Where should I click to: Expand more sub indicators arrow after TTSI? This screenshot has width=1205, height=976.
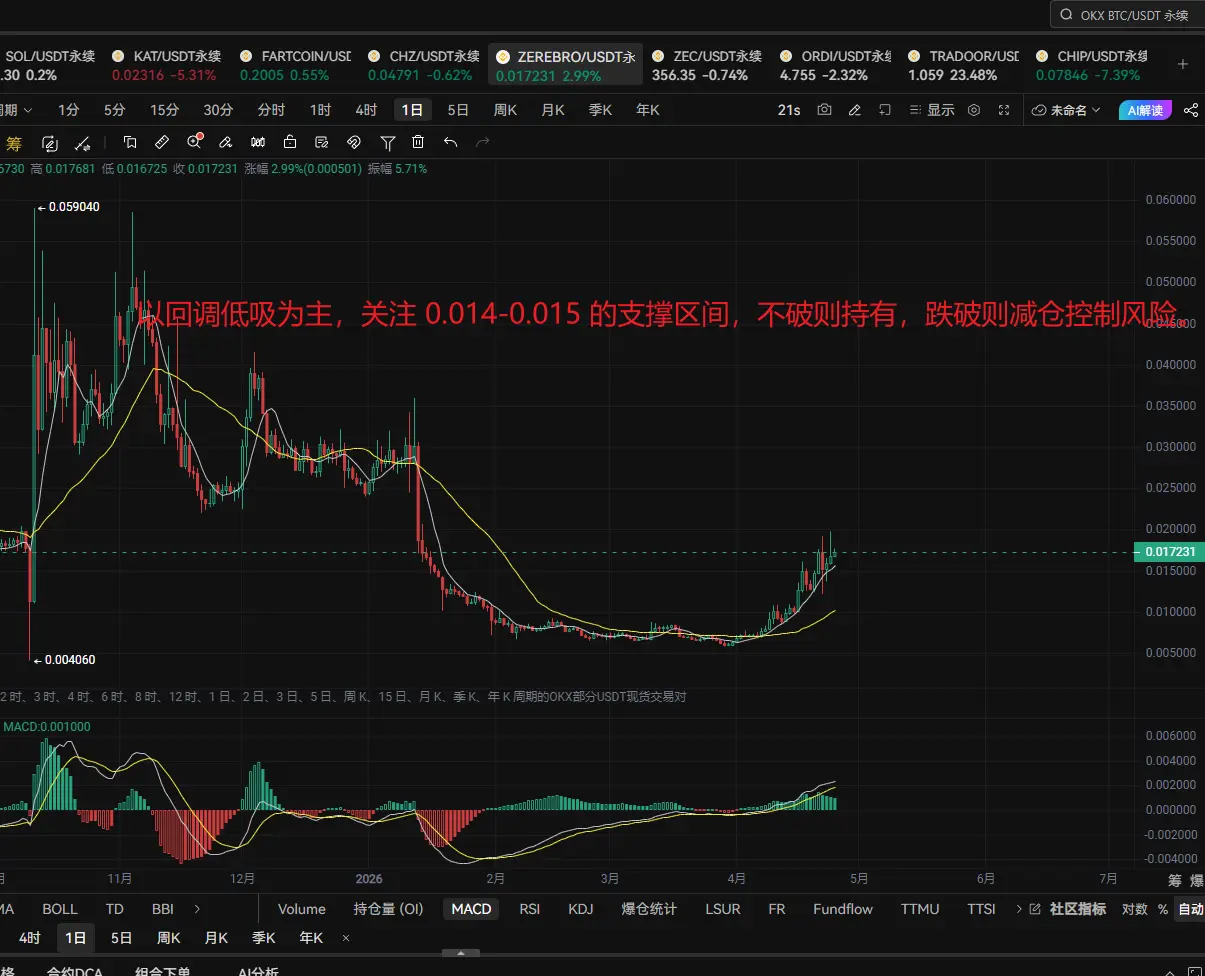1018,909
